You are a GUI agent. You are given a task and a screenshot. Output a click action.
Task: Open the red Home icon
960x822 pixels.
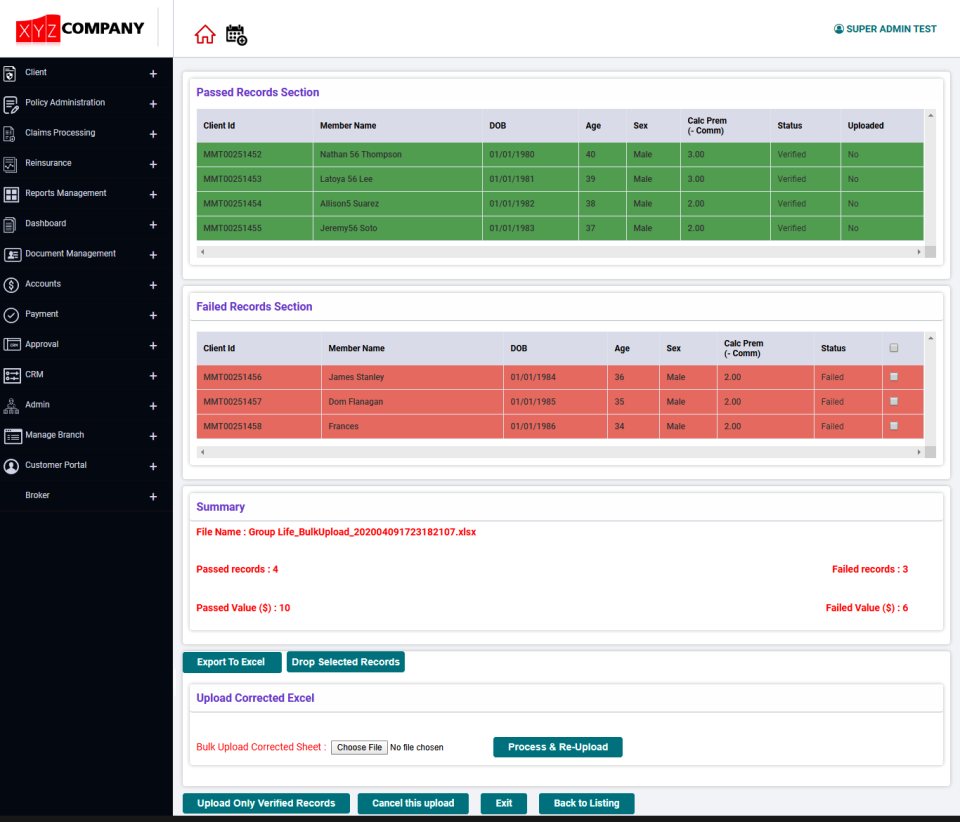205,34
